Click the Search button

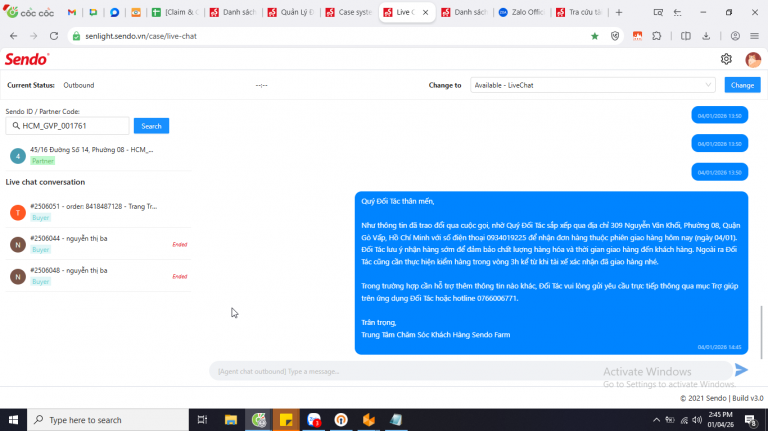click(x=151, y=126)
